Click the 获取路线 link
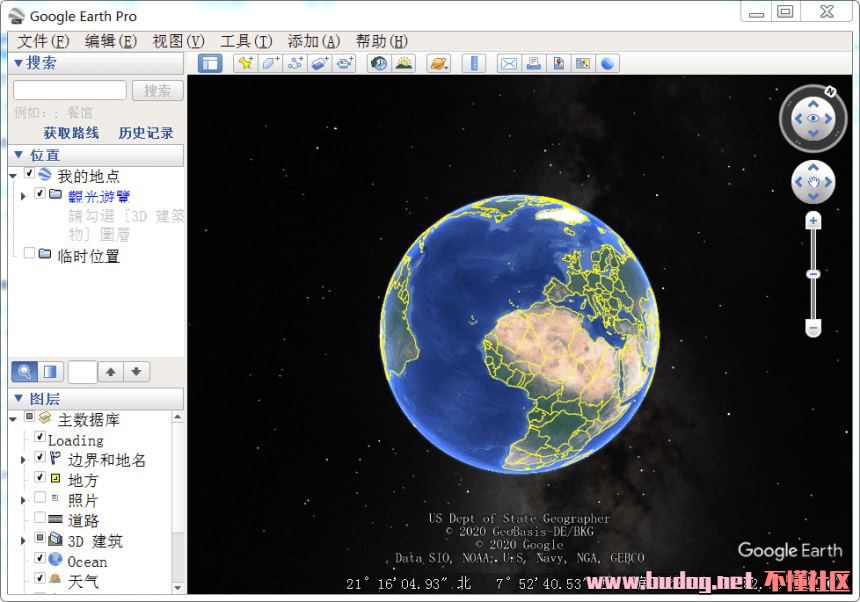The width and height of the screenshot is (860, 602). 71,133
